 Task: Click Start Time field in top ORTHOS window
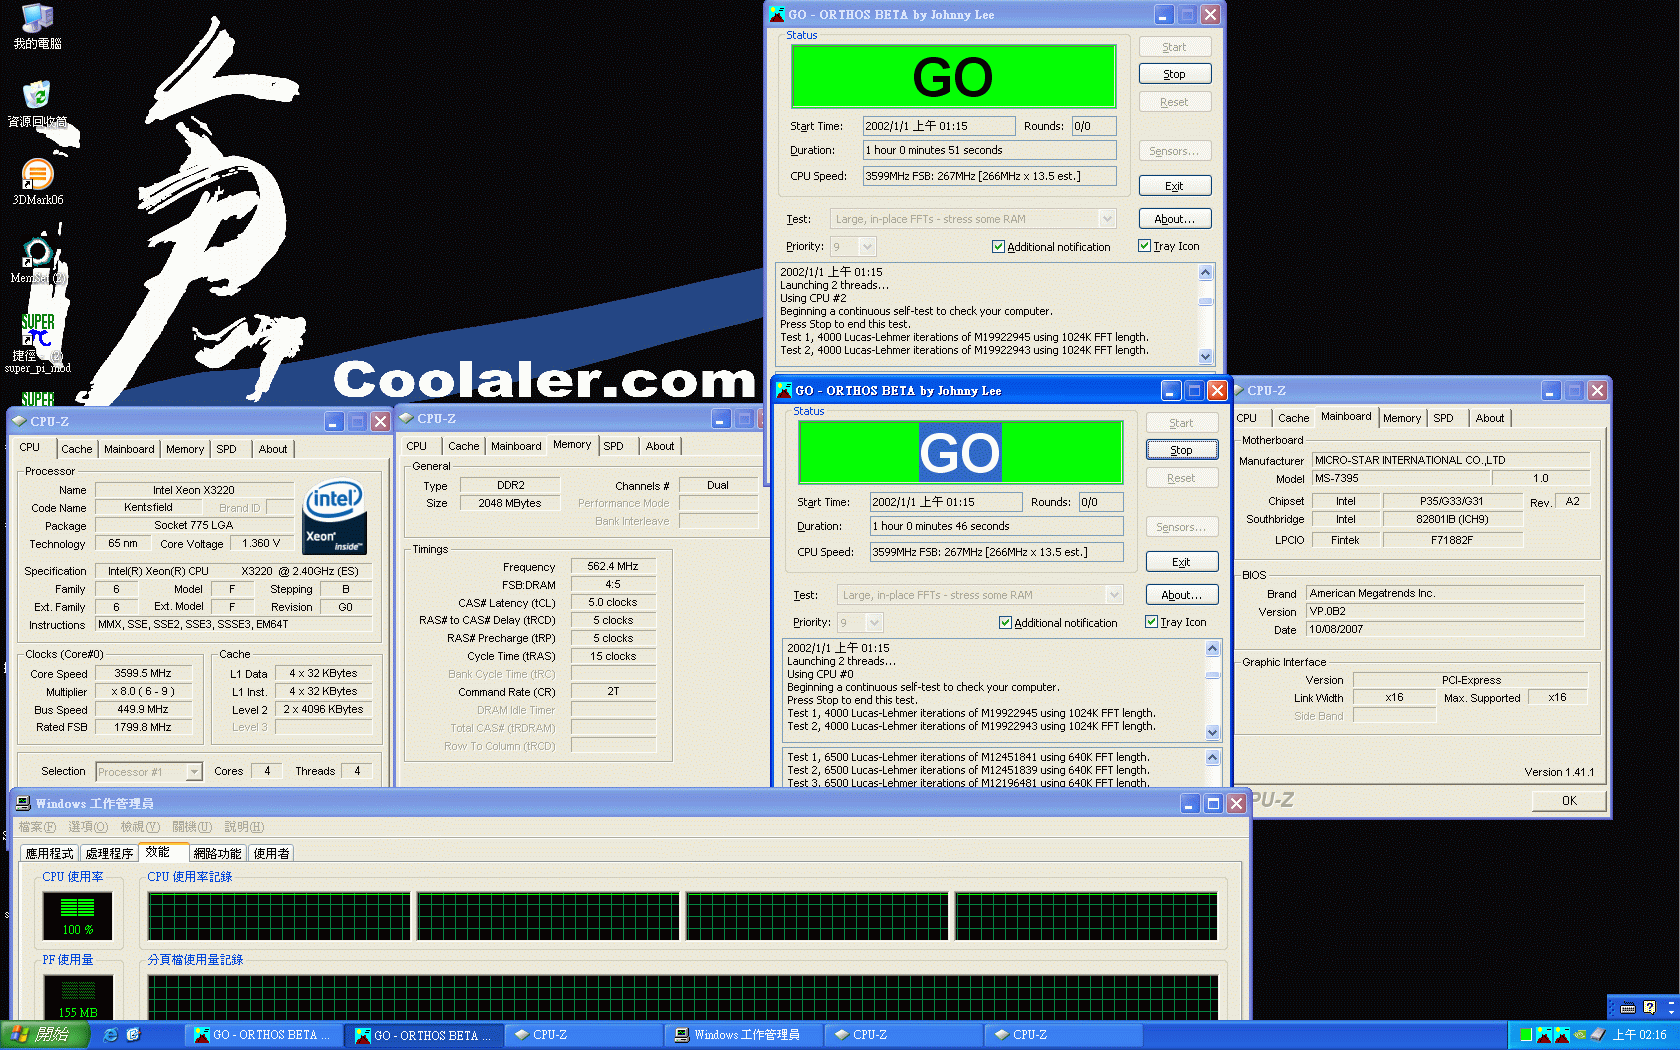pyautogui.click(x=939, y=126)
